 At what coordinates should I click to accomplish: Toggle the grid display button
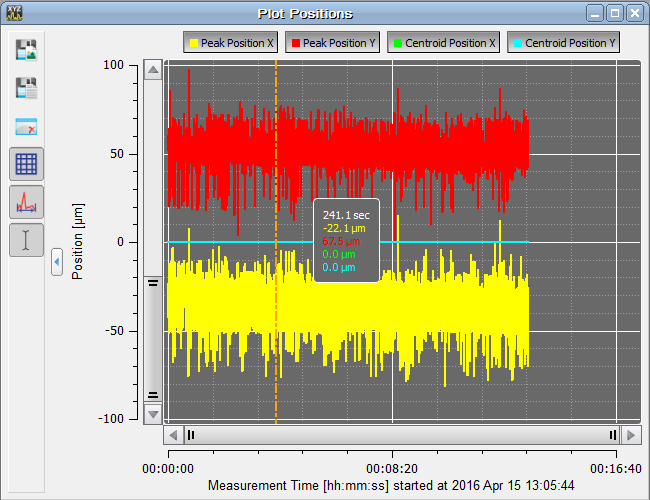(26, 164)
